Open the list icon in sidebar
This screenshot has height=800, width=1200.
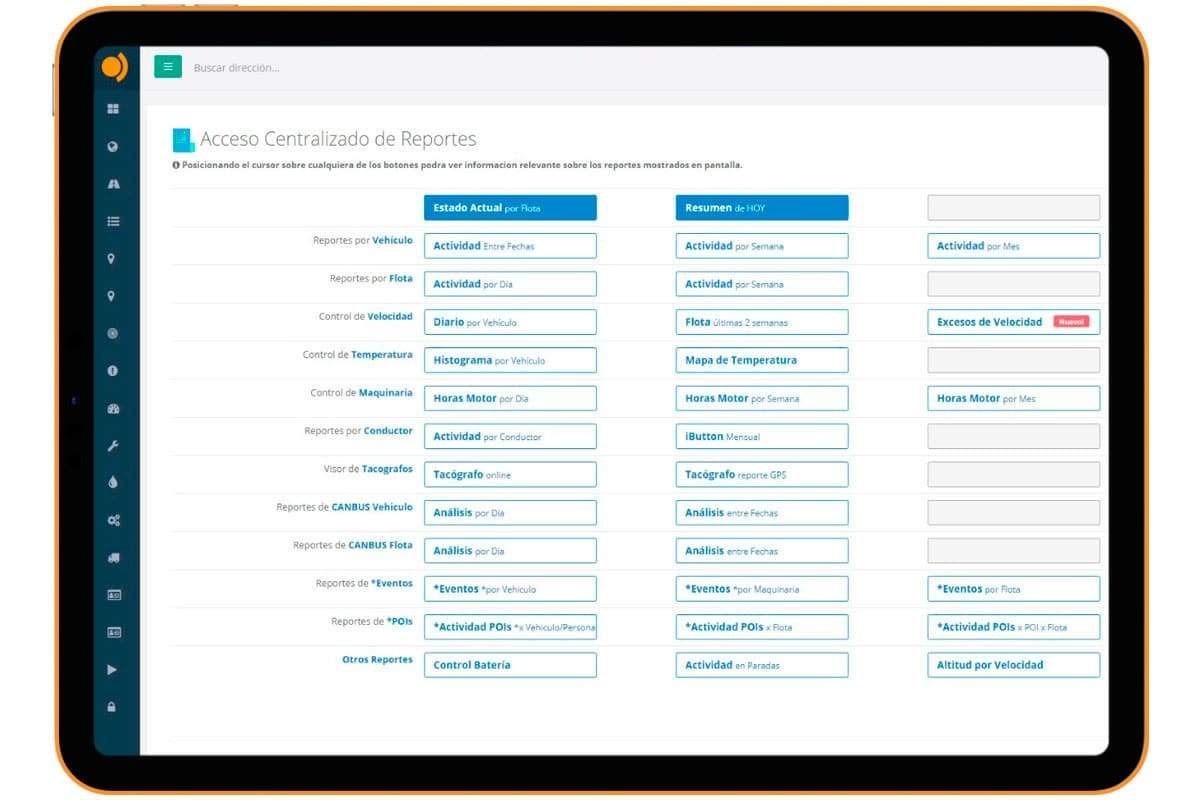112,222
